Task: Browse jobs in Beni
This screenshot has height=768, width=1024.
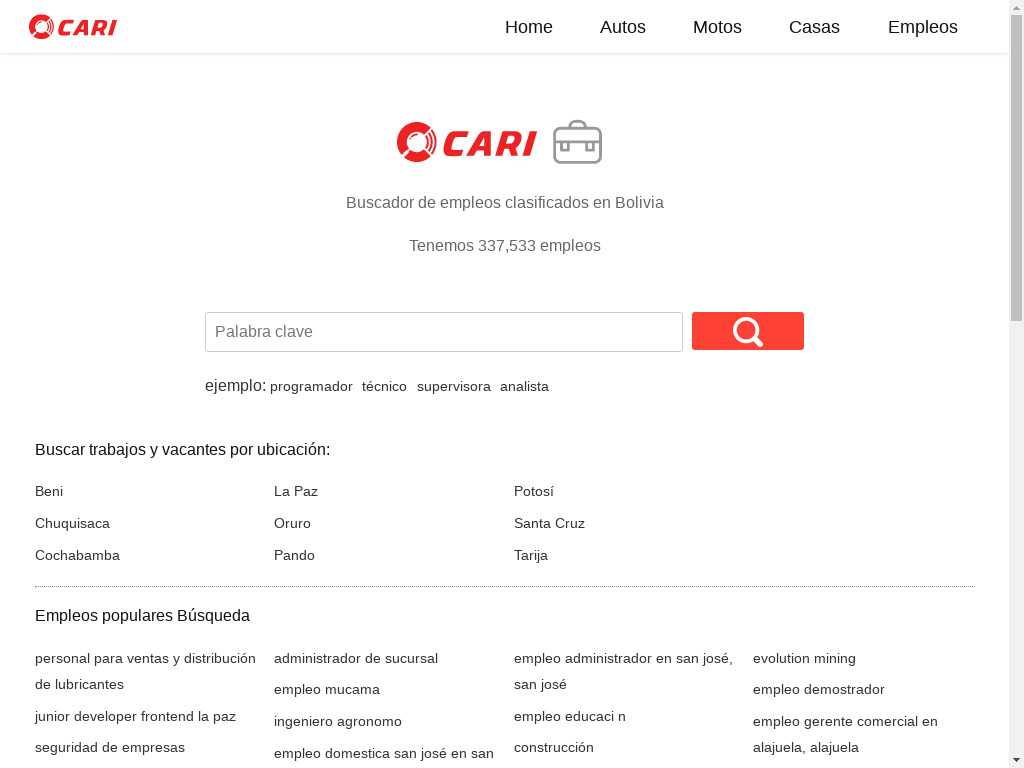Action: pyautogui.click(x=49, y=491)
